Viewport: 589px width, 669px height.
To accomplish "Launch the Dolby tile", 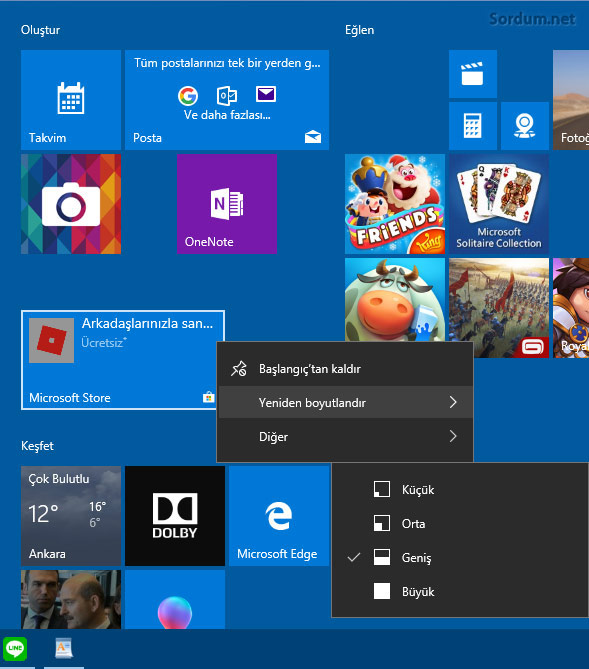I will [175, 516].
